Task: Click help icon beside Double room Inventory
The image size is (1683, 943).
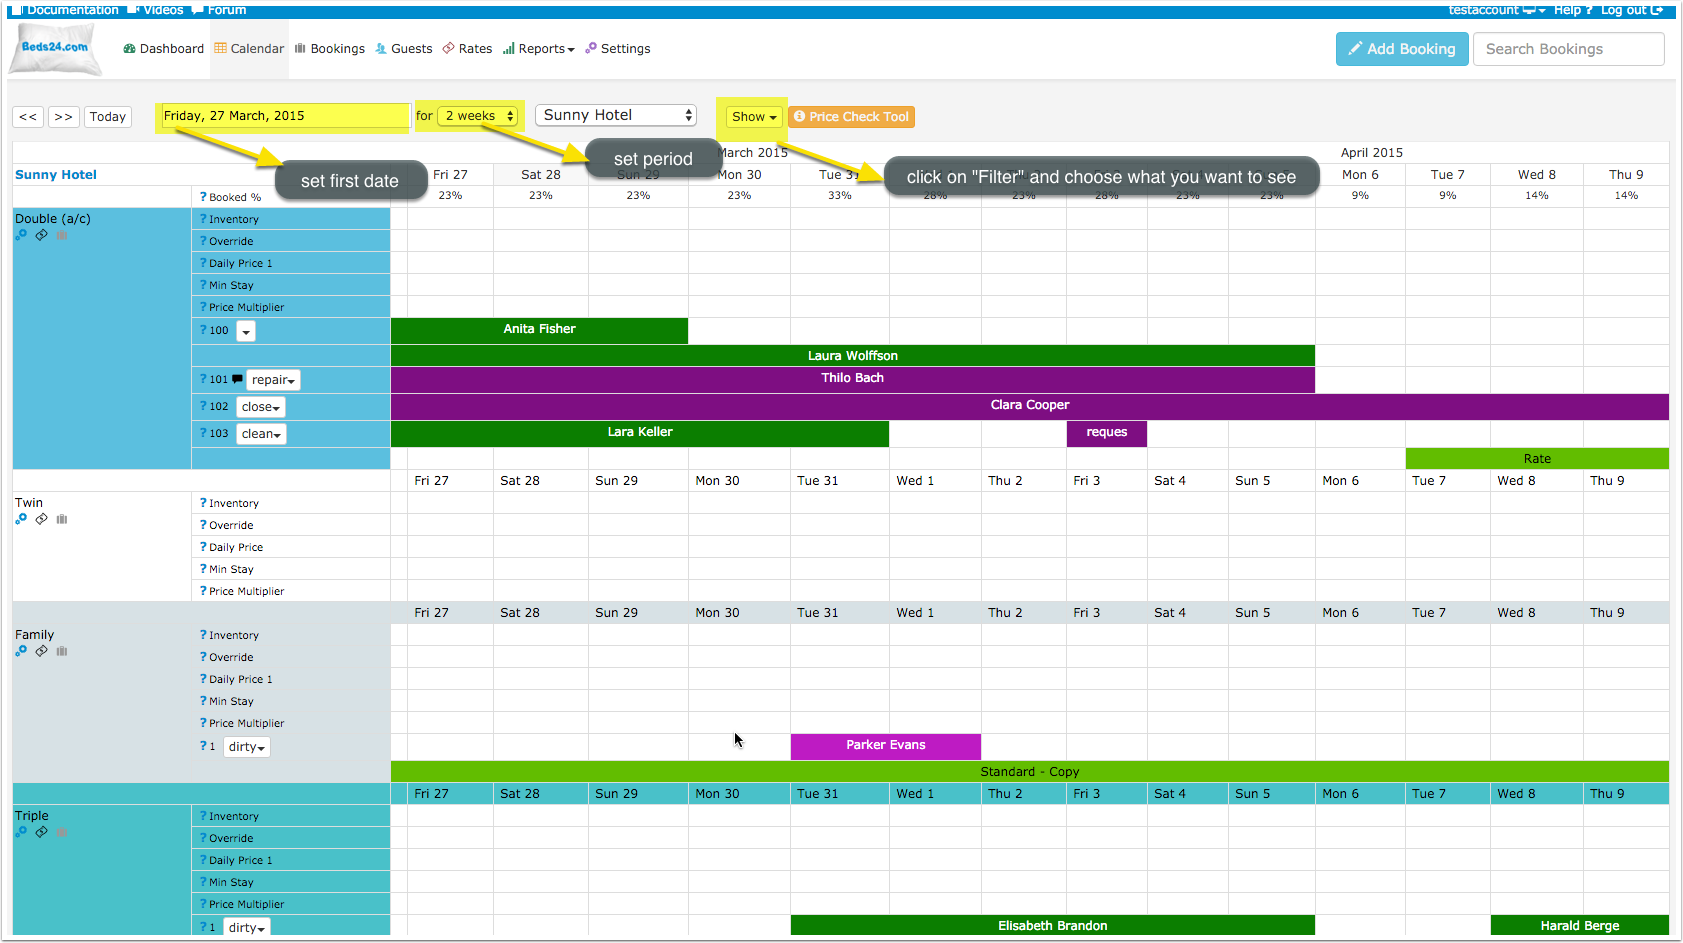Action: (203, 219)
